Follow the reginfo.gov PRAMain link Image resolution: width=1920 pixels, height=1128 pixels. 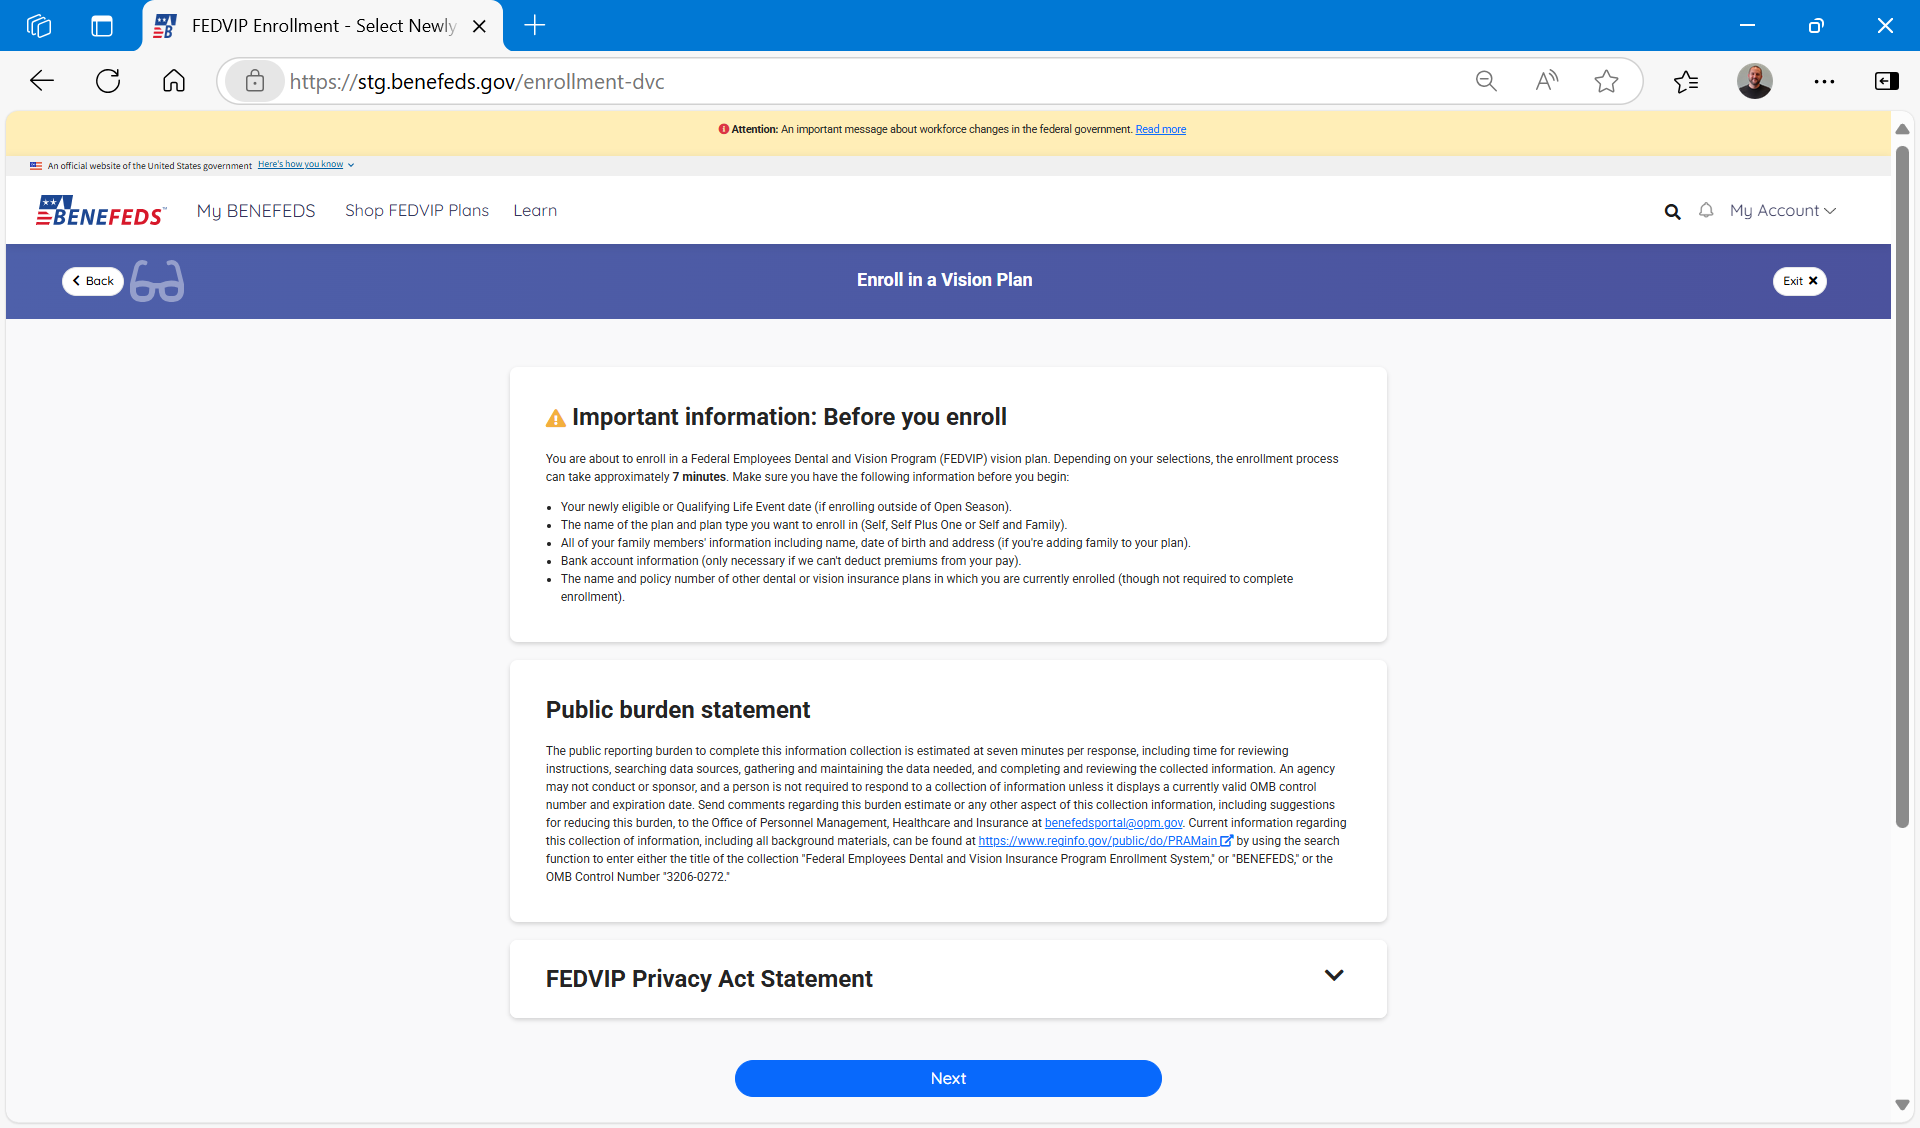click(1097, 841)
